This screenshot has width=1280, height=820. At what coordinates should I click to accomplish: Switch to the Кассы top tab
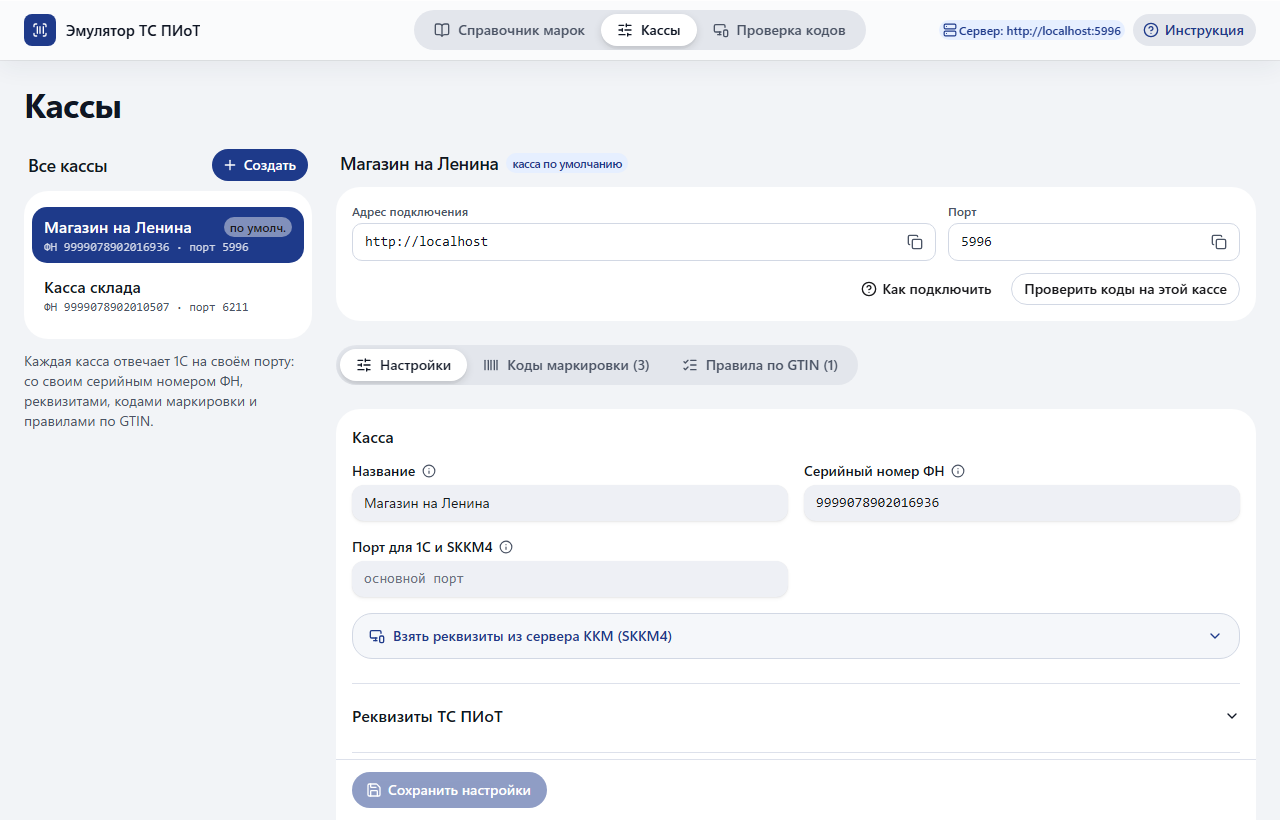[x=648, y=30]
